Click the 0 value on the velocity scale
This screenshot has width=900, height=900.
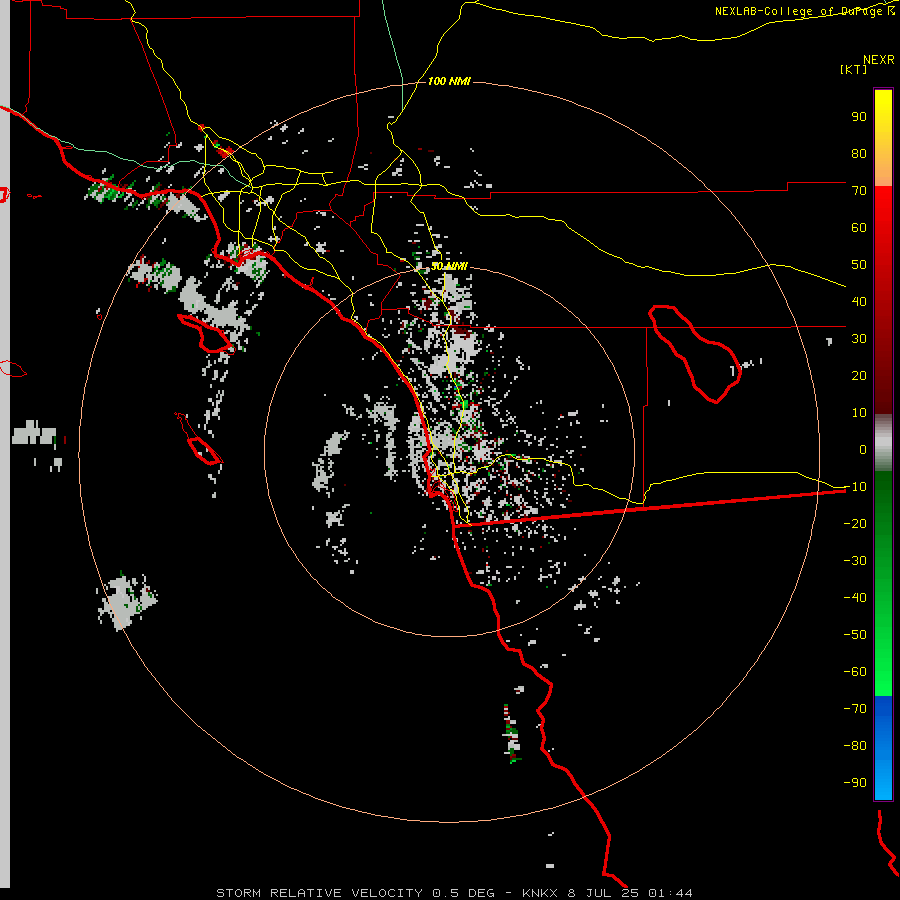pyautogui.click(x=863, y=450)
